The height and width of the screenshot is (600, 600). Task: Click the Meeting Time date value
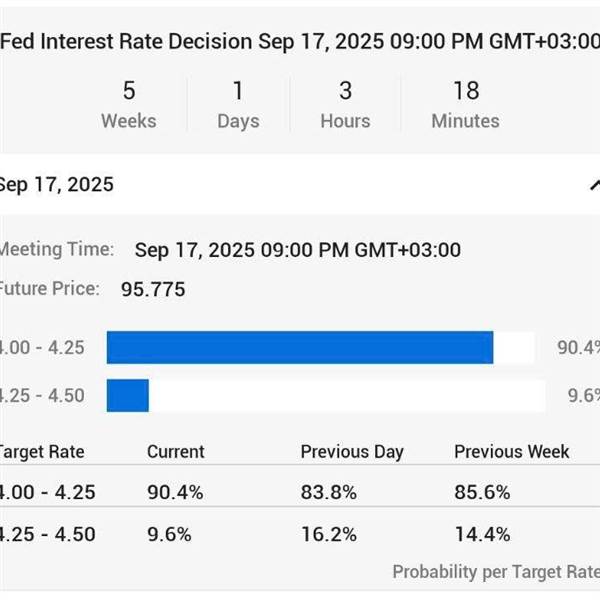point(297,250)
